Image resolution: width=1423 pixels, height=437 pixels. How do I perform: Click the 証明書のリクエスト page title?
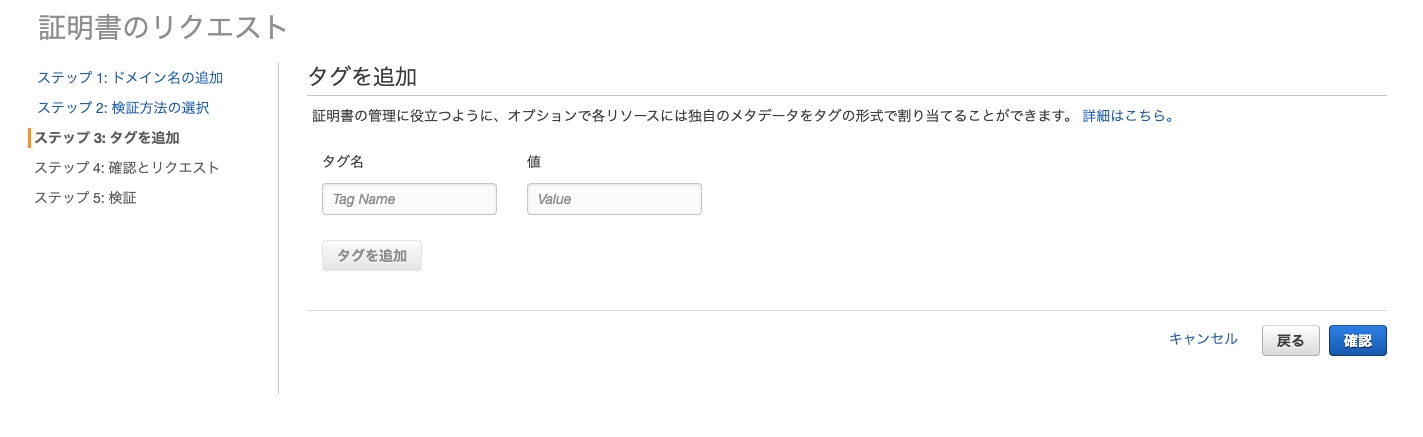(x=163, y=27)
